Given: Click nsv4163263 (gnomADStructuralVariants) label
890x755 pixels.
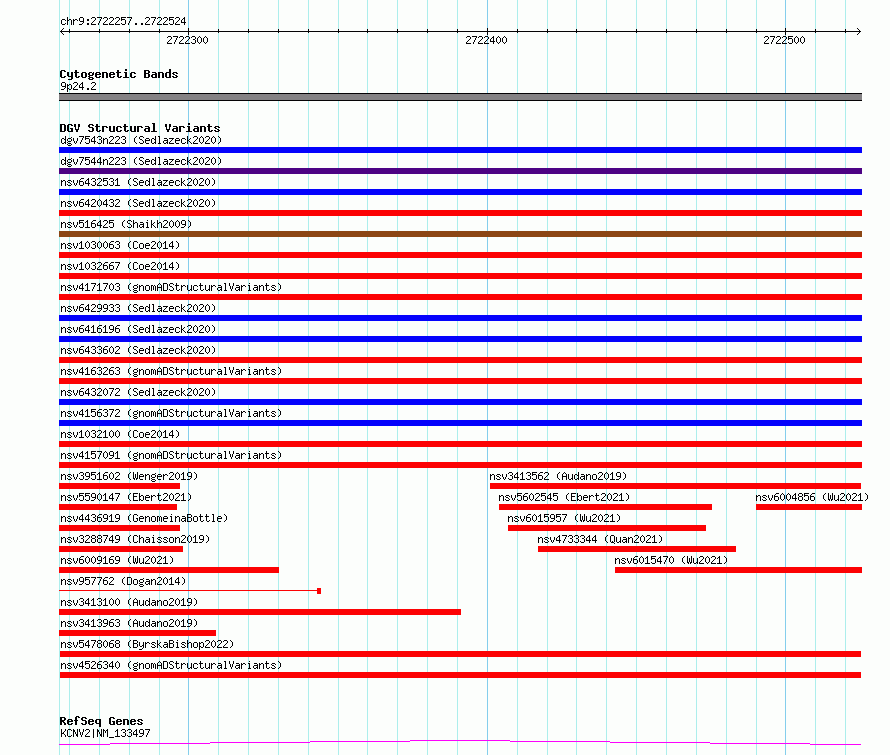Looking at the screenshot, I should [171, 371].
